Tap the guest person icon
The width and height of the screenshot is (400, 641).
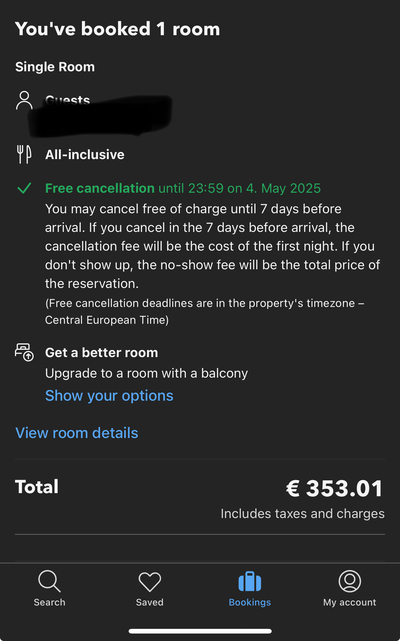pyautogui.click(x=24, y=101)
